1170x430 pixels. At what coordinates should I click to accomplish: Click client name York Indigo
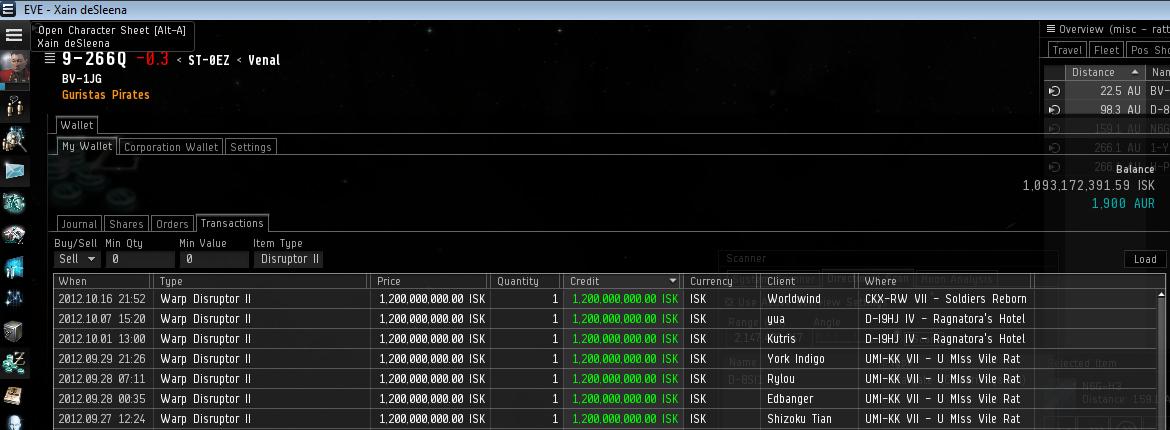coord(795,359)
